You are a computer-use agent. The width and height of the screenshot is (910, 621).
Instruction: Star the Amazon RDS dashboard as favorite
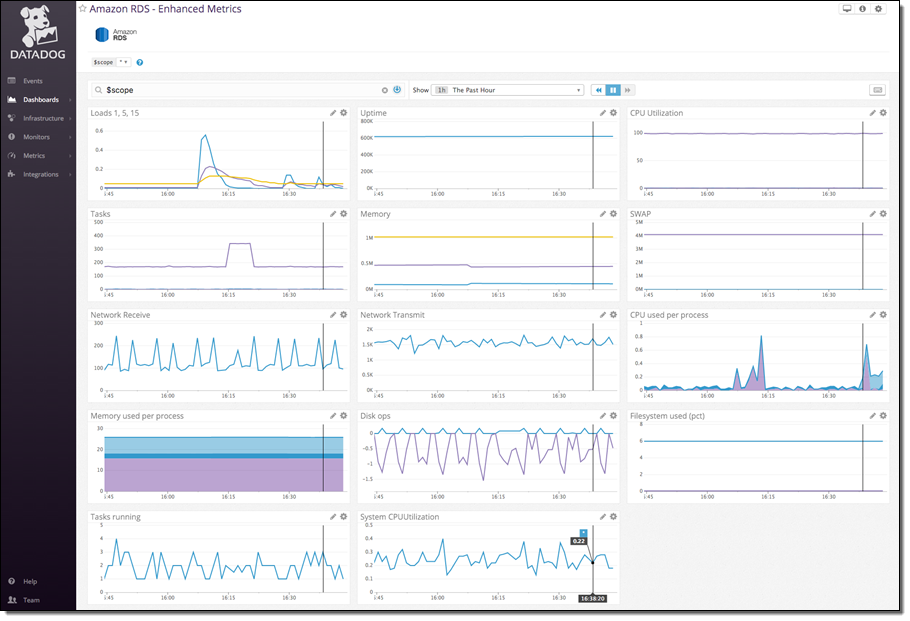coord(83,9)
